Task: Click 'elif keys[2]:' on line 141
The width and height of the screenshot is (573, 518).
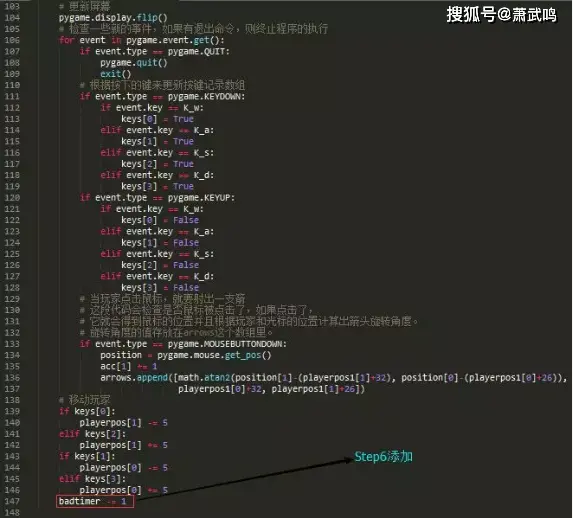Action: 92,434
